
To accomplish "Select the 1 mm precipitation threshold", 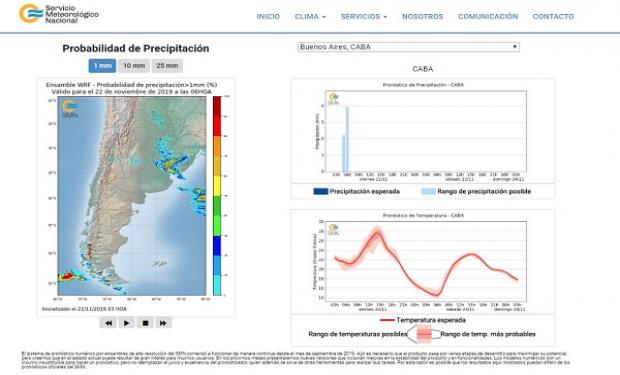I will (102, 66).
